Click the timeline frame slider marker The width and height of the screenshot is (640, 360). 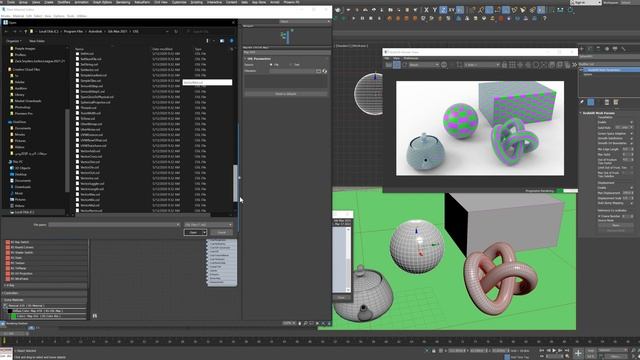(4, 340)
